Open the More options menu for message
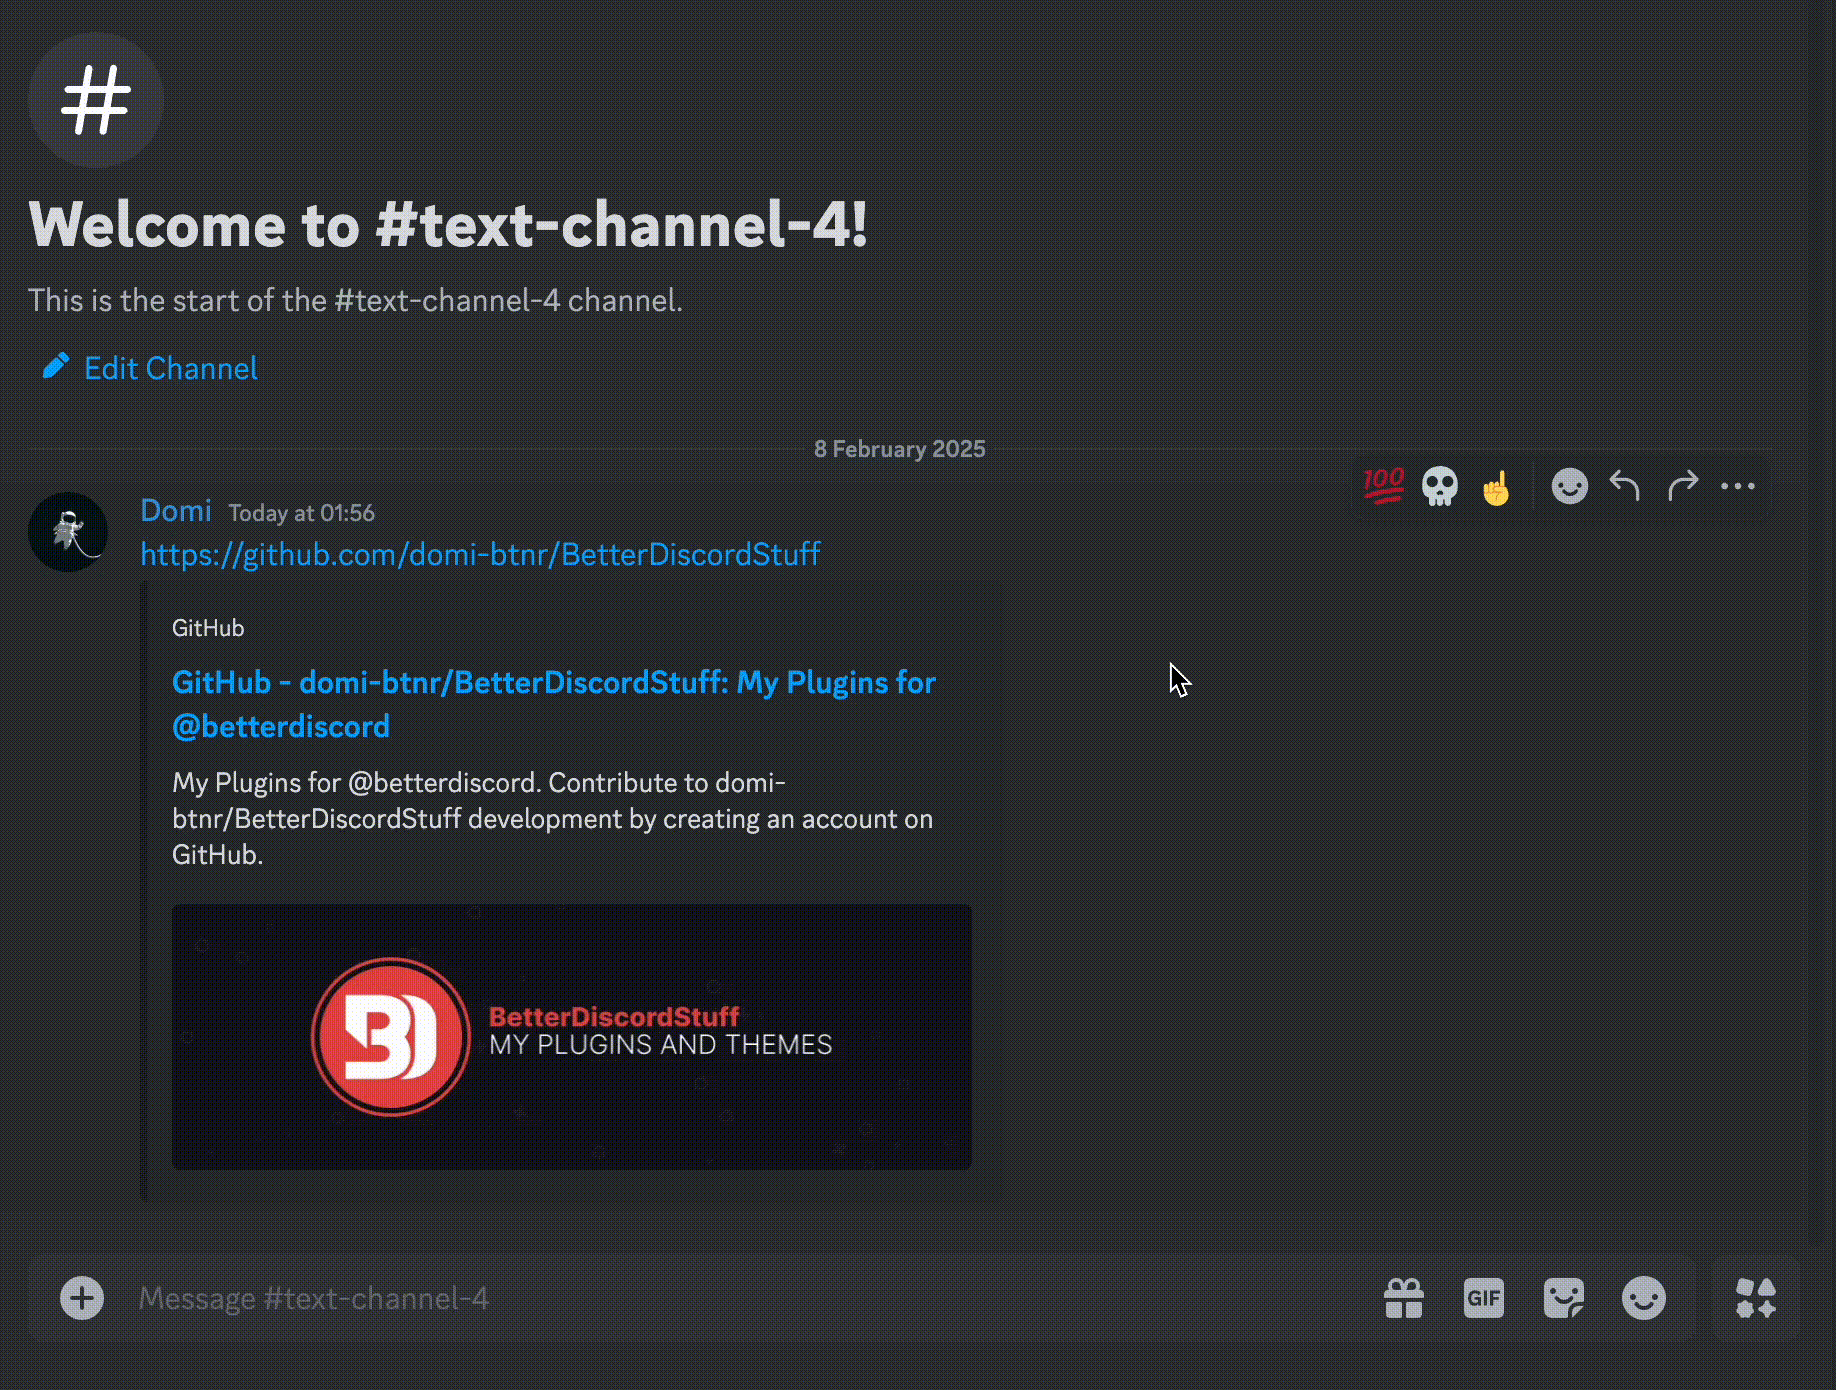1836x1390 pixels. click(x=1738, y=486)
